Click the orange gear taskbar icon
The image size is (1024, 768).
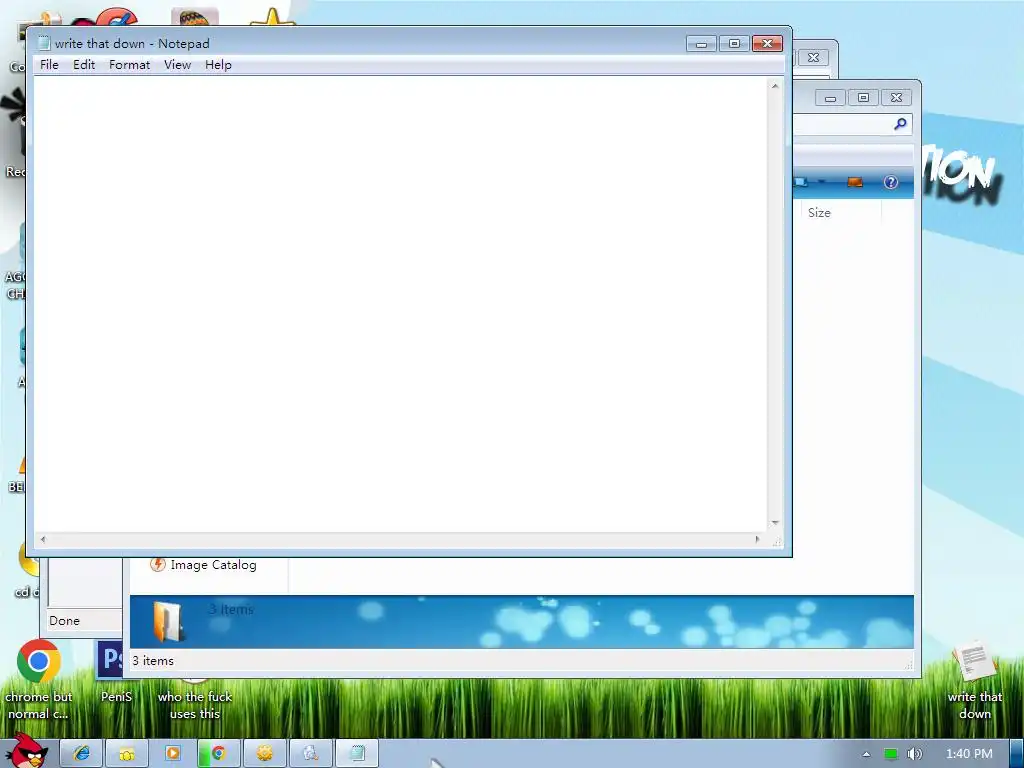pos(264,754)
